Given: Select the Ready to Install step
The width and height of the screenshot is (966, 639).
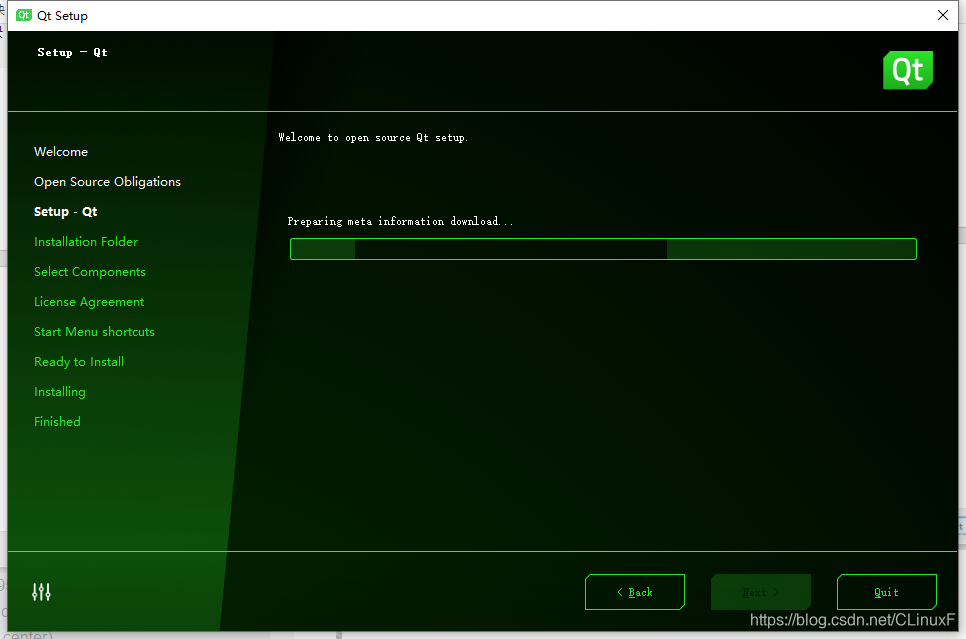Looking at the screenshot, I should pyautogui.click(x=79, y=362).
